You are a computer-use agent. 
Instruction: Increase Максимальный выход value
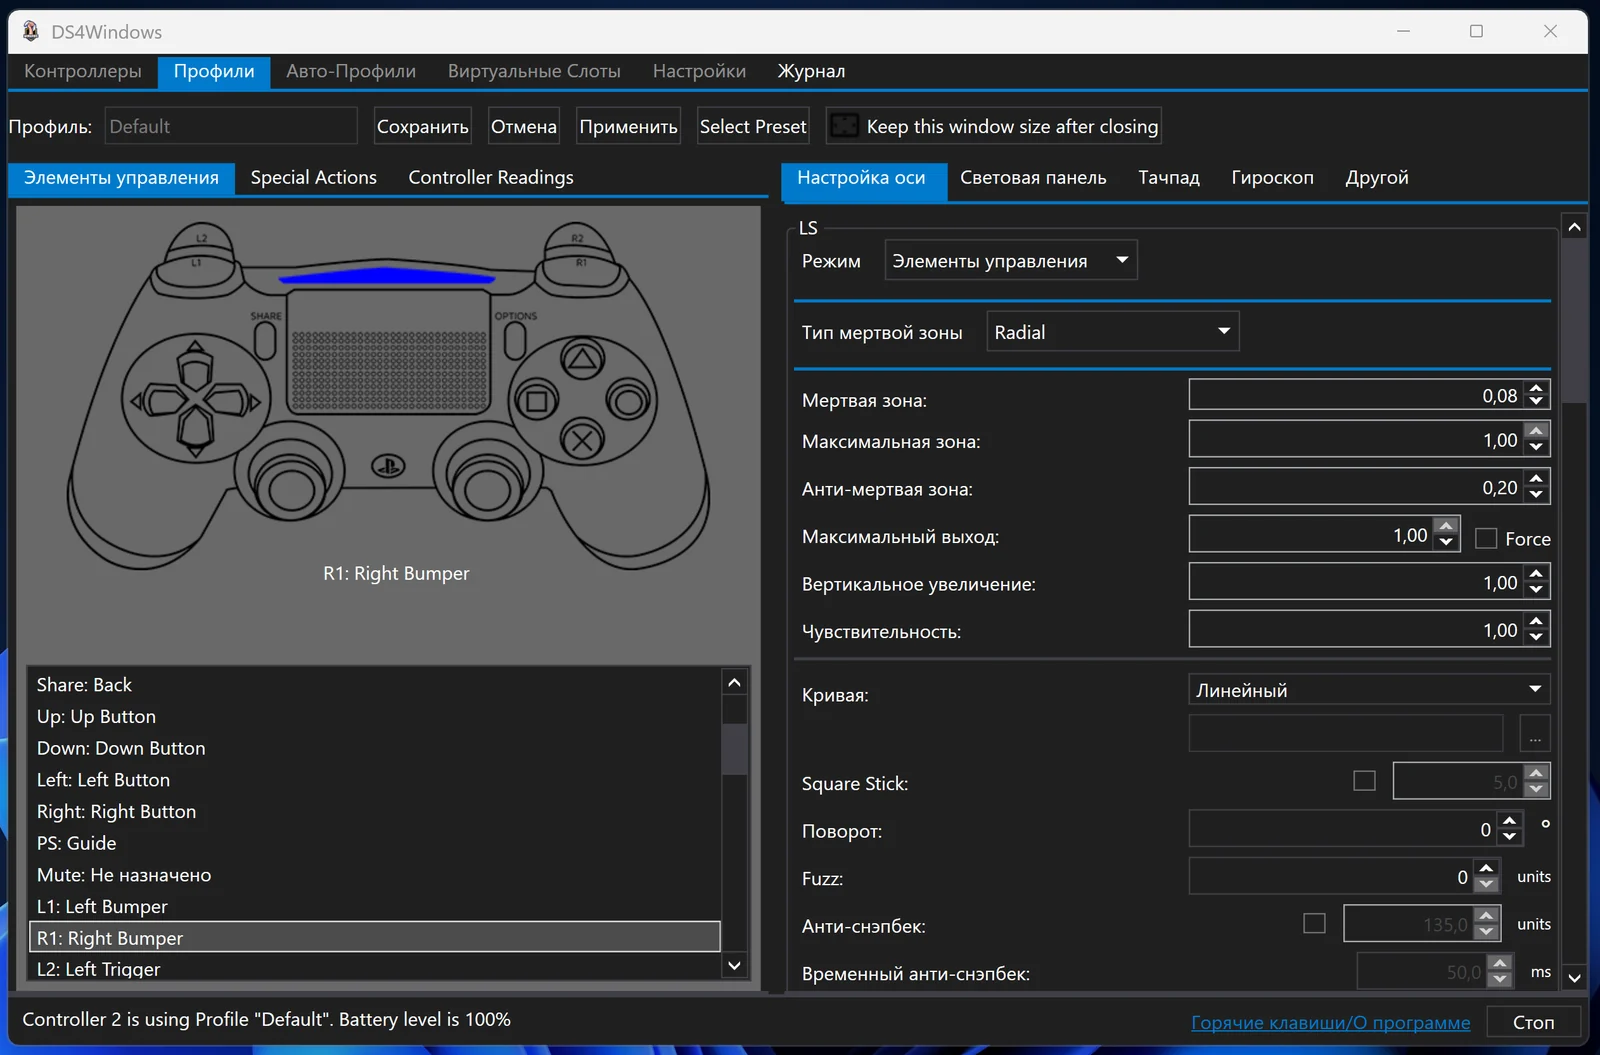coord(1446,526)
